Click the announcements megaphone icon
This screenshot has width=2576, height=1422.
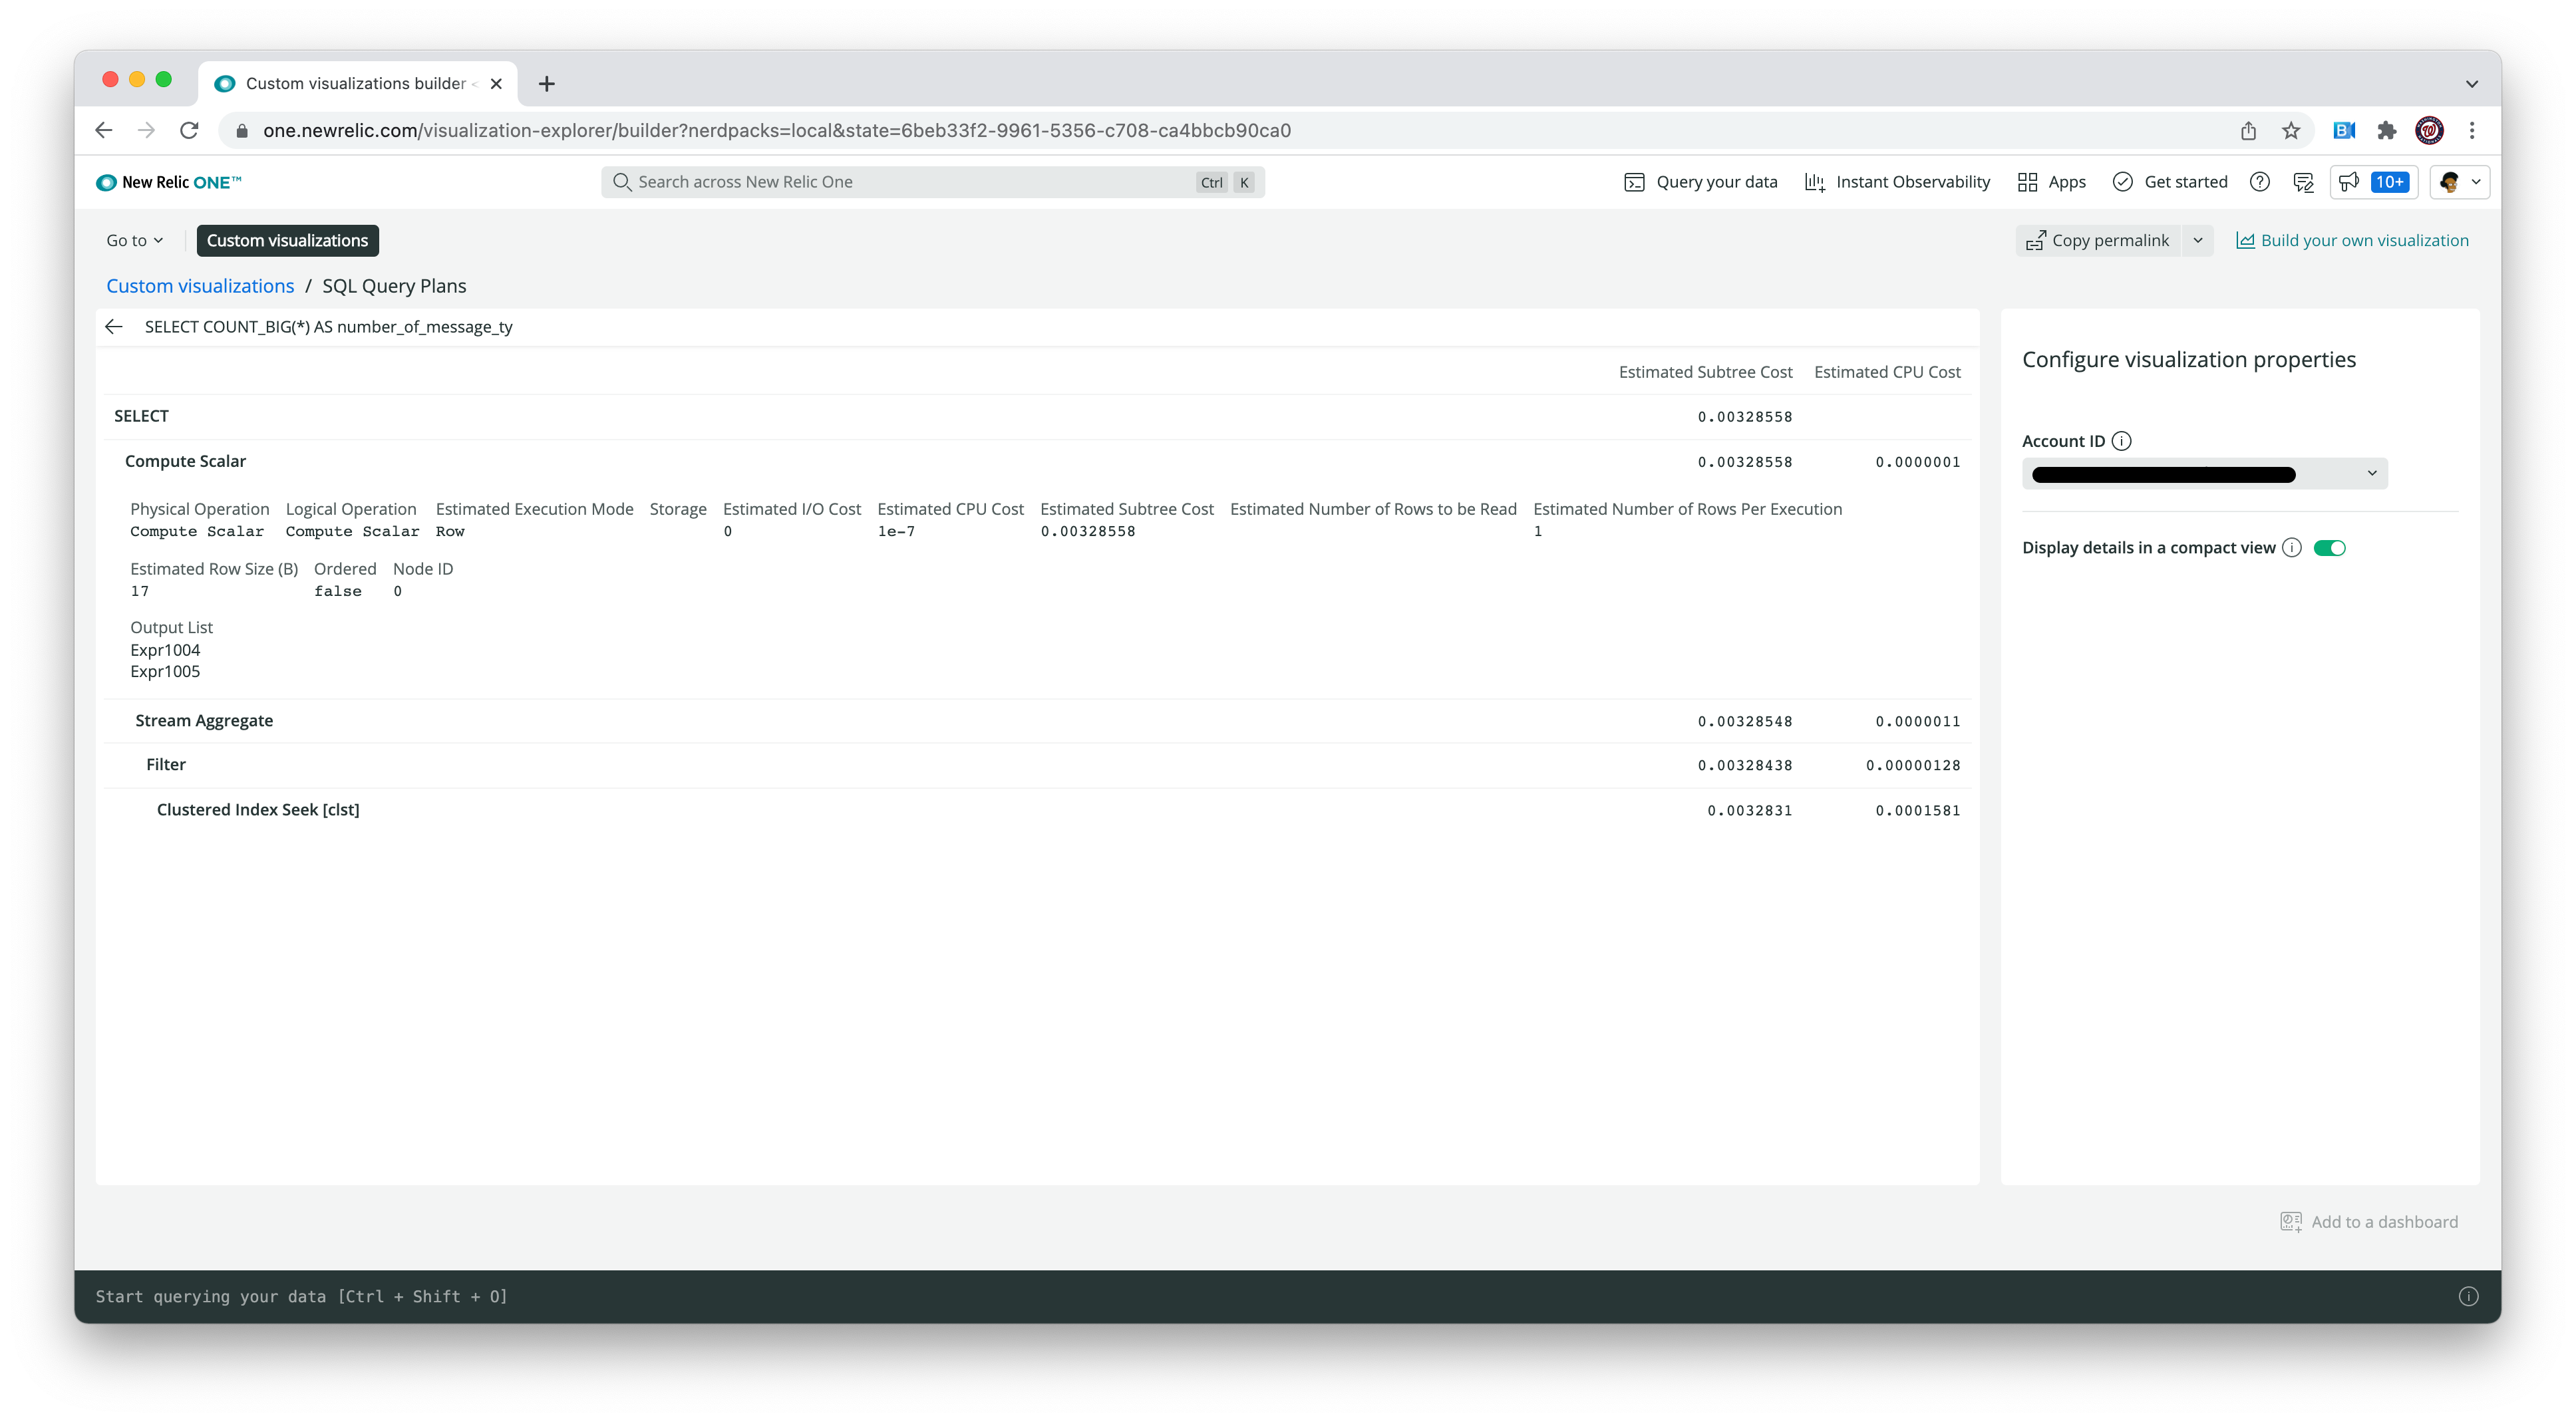(x=2349, y=182)
